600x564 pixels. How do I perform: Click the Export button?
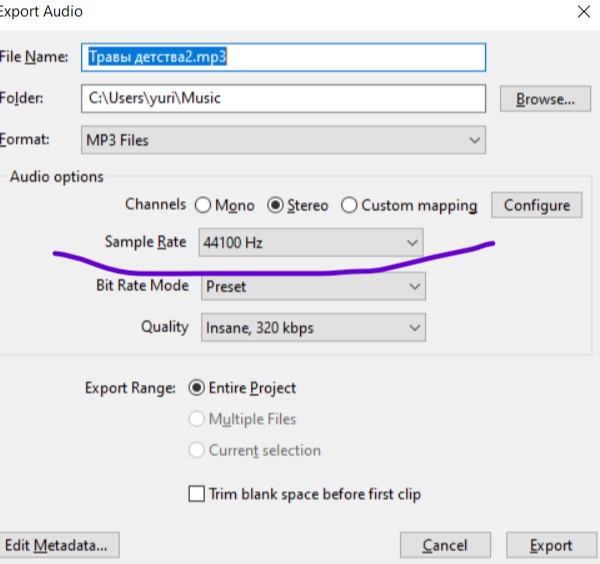point(551,546)
